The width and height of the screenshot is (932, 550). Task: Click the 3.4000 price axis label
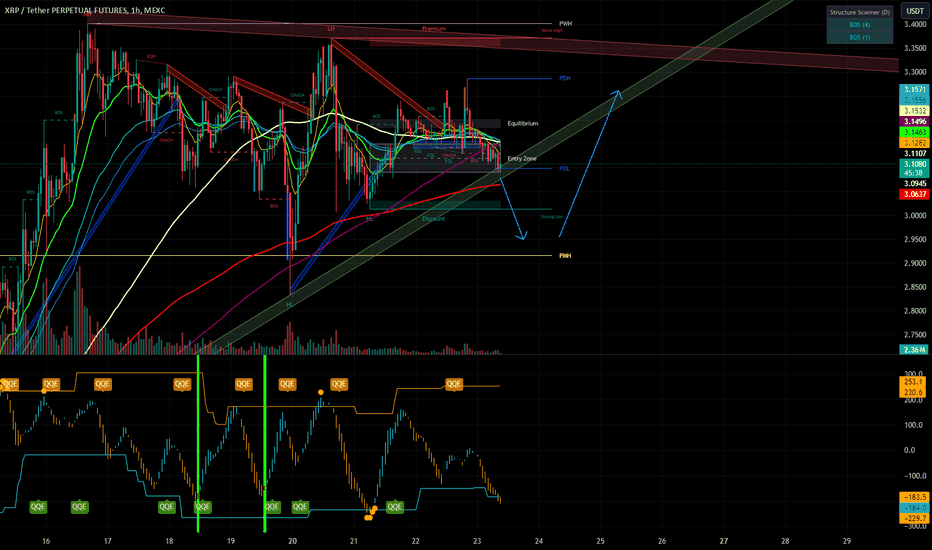[915, 24]
